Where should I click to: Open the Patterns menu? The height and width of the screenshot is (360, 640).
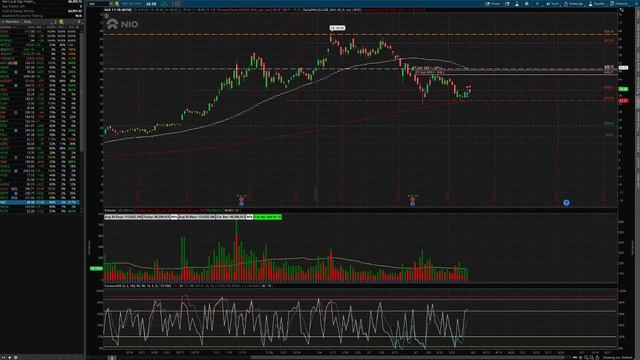pos(619,4)
